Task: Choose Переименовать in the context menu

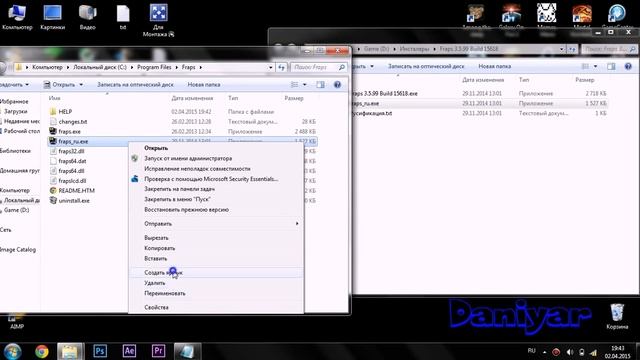Action: (x=216, y=293)
